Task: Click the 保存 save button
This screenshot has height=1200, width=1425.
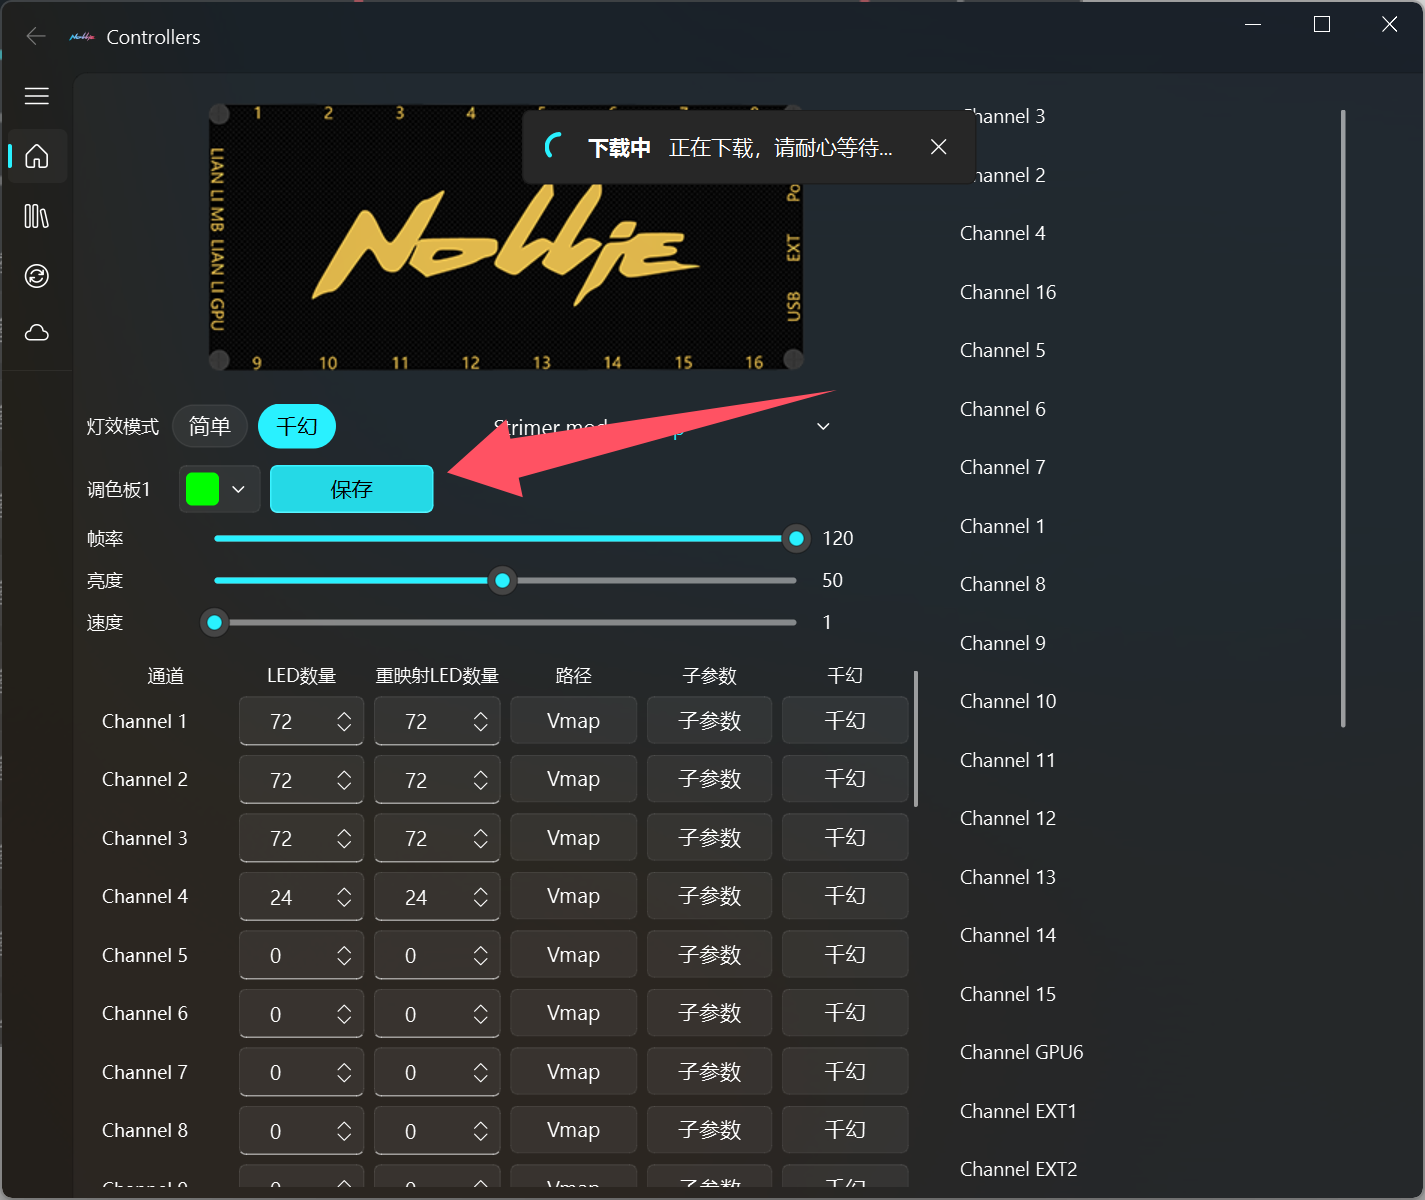Action: point(351,489)
